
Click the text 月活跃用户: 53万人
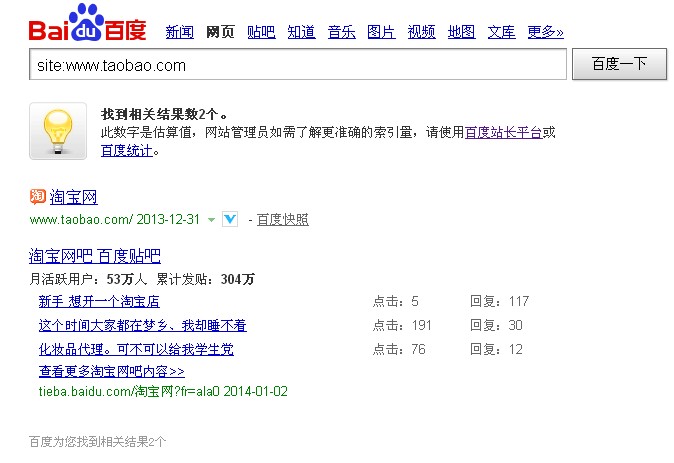coord(88,279)
